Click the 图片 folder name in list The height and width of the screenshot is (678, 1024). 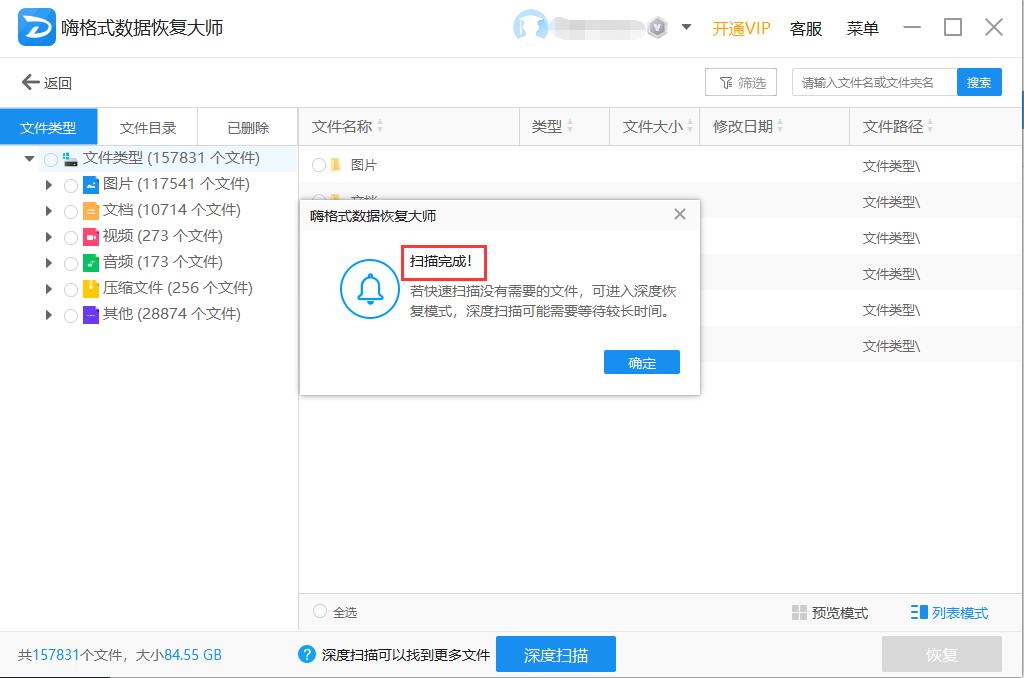pyautogui.click(x=364, y=165)
